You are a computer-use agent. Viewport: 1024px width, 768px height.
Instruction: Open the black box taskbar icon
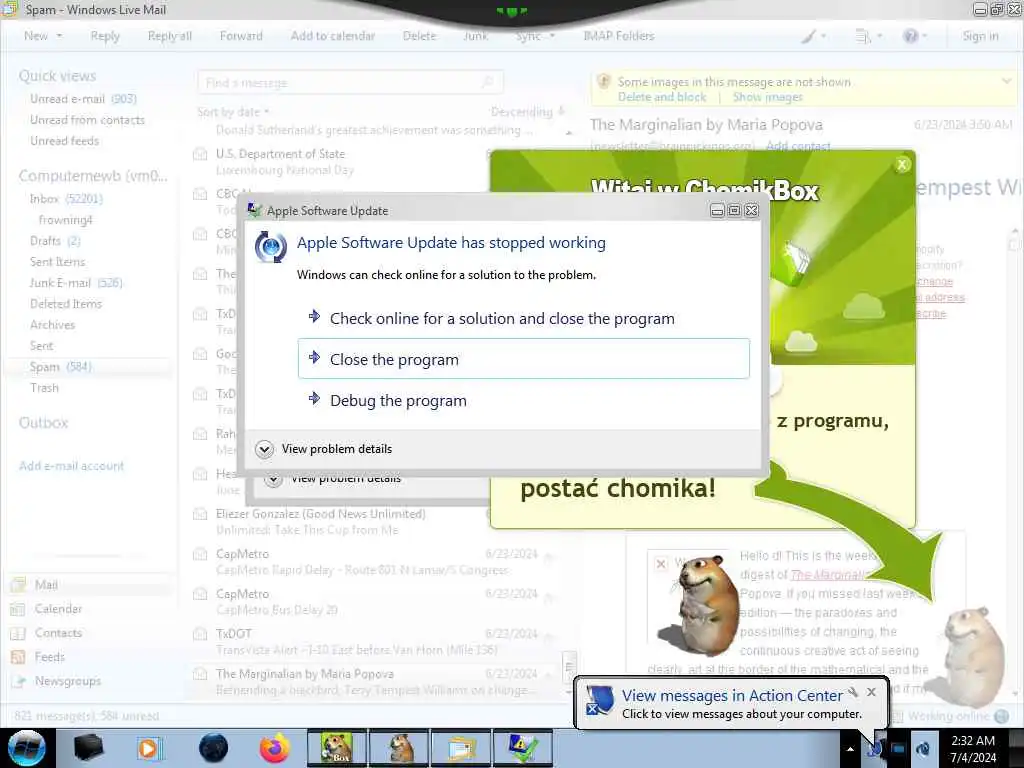pyautogui.click(x=88, y=748)
